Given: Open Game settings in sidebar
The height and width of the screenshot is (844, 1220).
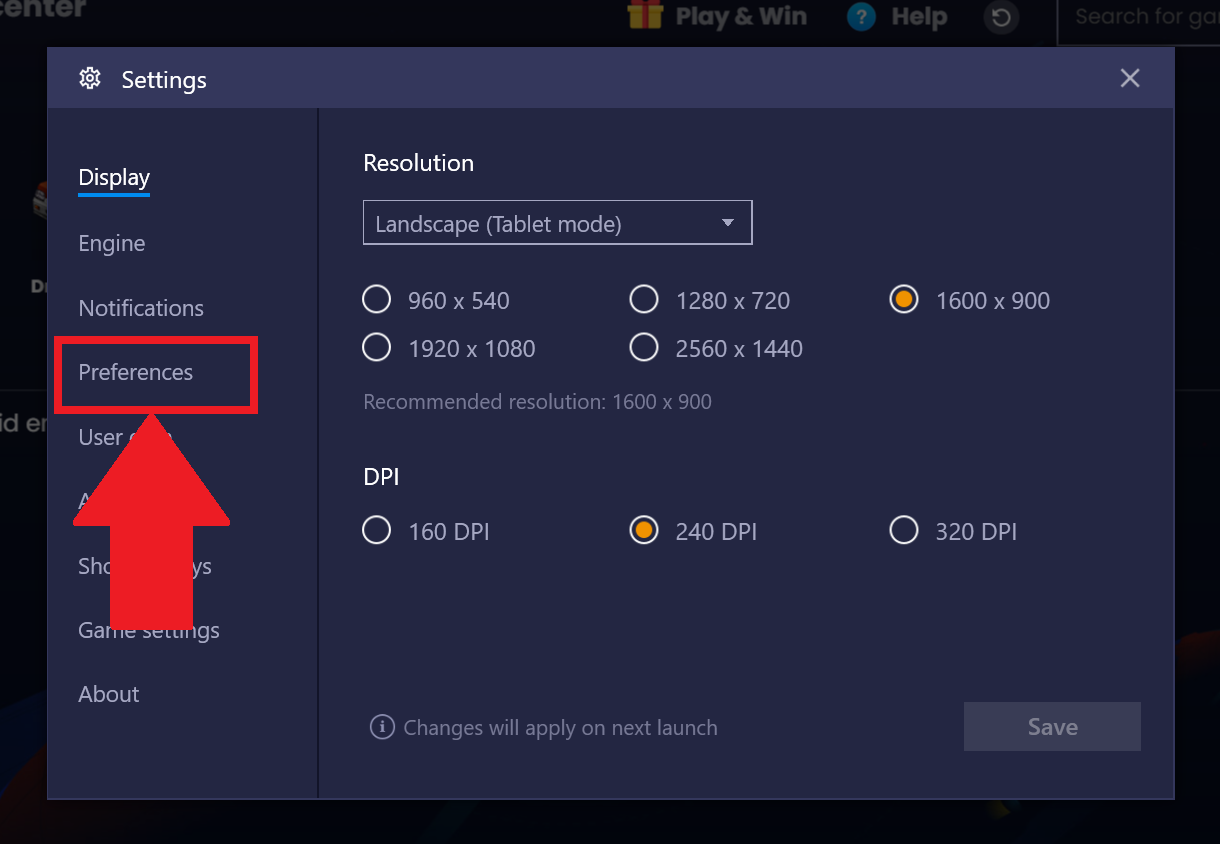Looking at the screenshot, I should coord(149,630).
